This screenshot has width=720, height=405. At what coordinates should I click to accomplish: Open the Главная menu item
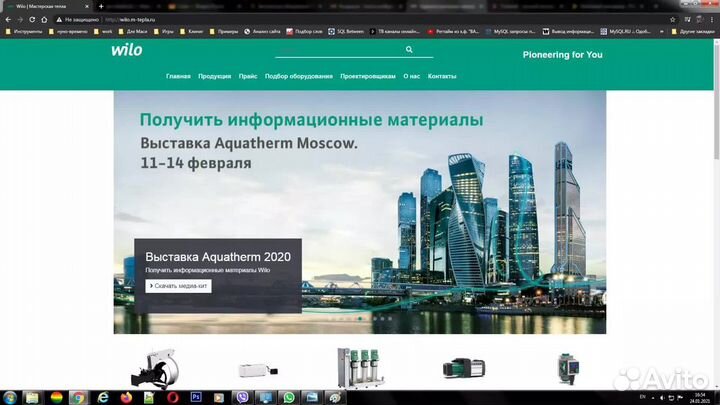[178, 76]
